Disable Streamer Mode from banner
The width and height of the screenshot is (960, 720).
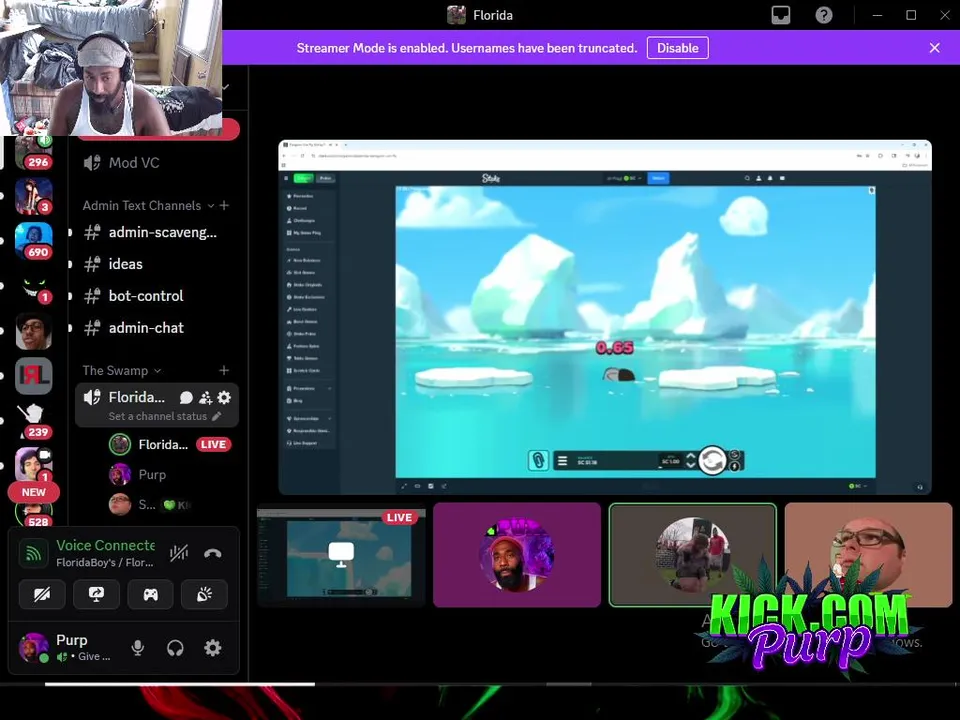click(677, 48)
